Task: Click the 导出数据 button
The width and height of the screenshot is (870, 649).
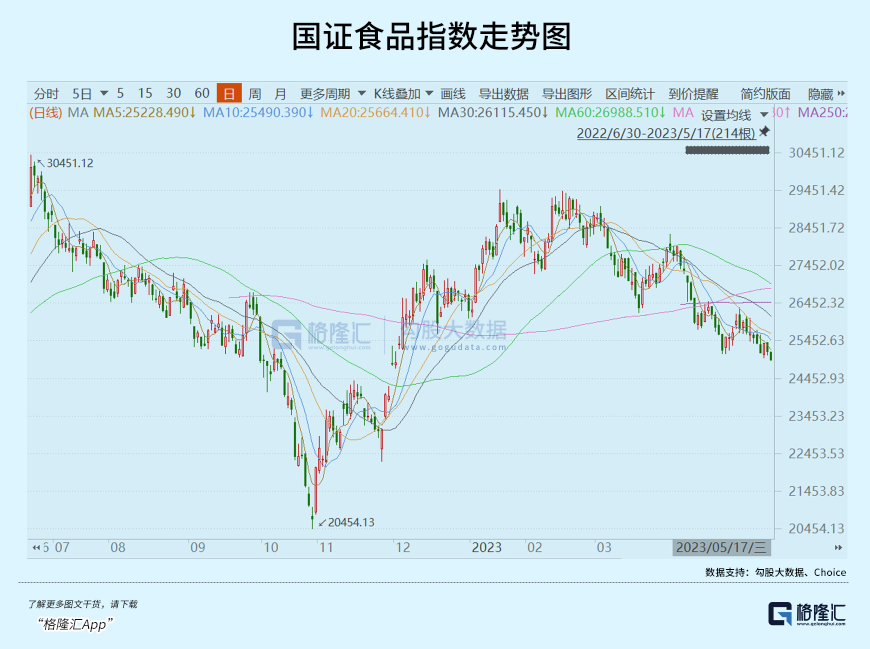Action: pyautogui.click(x=504, y=93)
